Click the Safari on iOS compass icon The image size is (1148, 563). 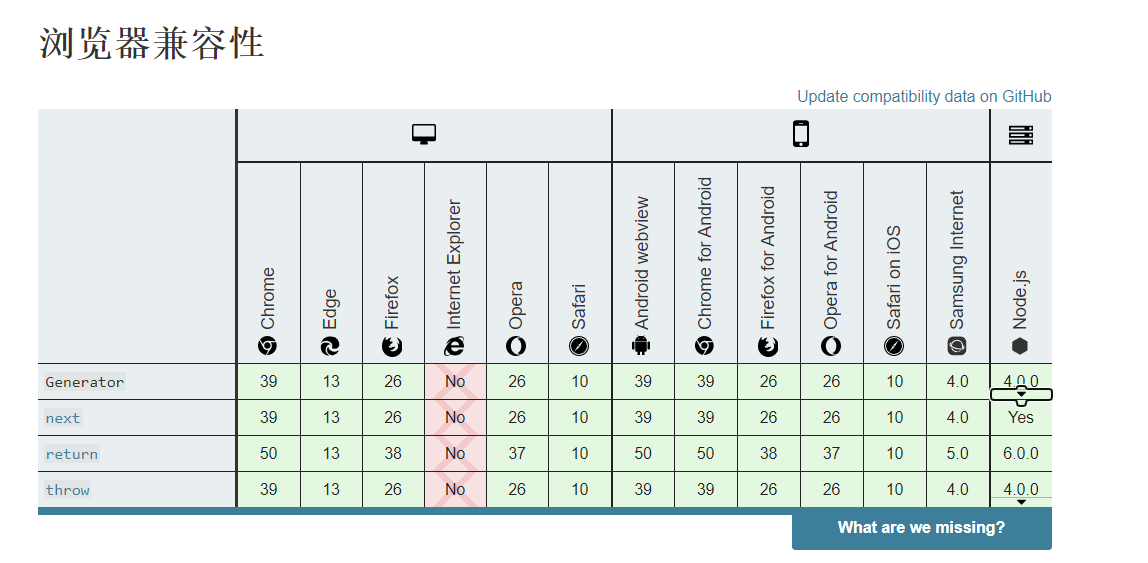click(x=894, y=346)
